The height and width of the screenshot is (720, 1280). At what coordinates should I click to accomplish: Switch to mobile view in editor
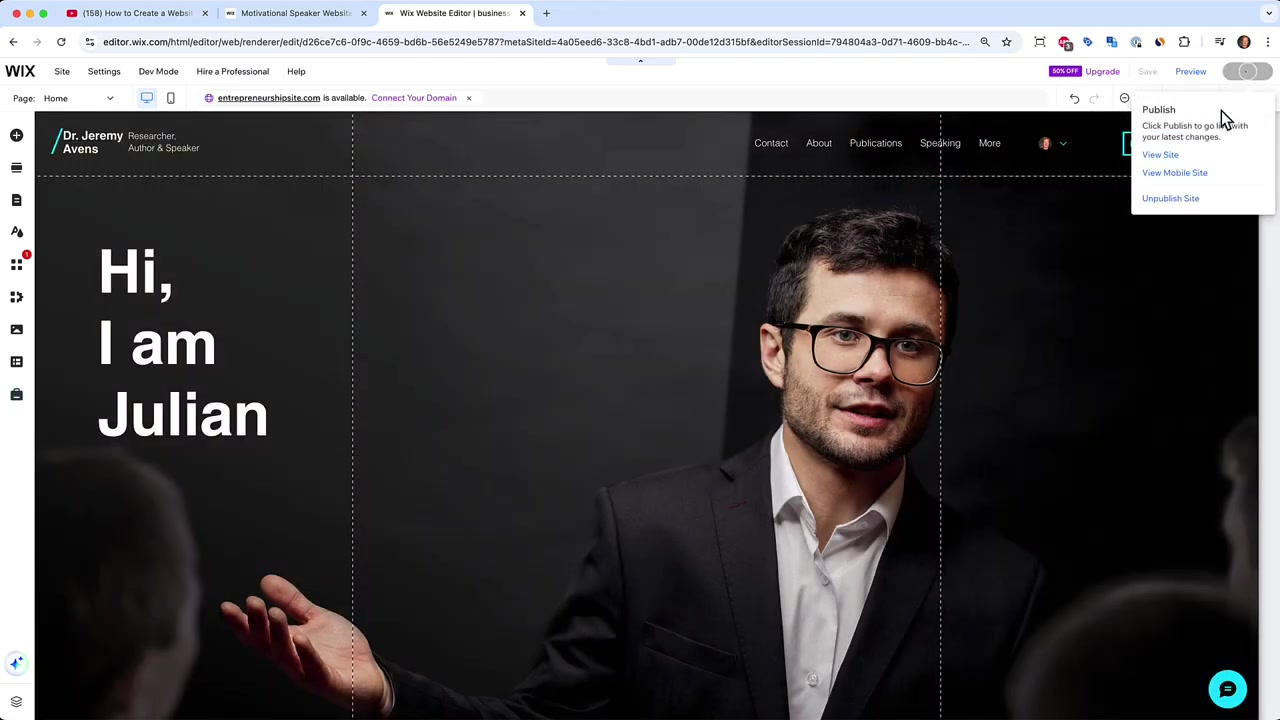171,98
